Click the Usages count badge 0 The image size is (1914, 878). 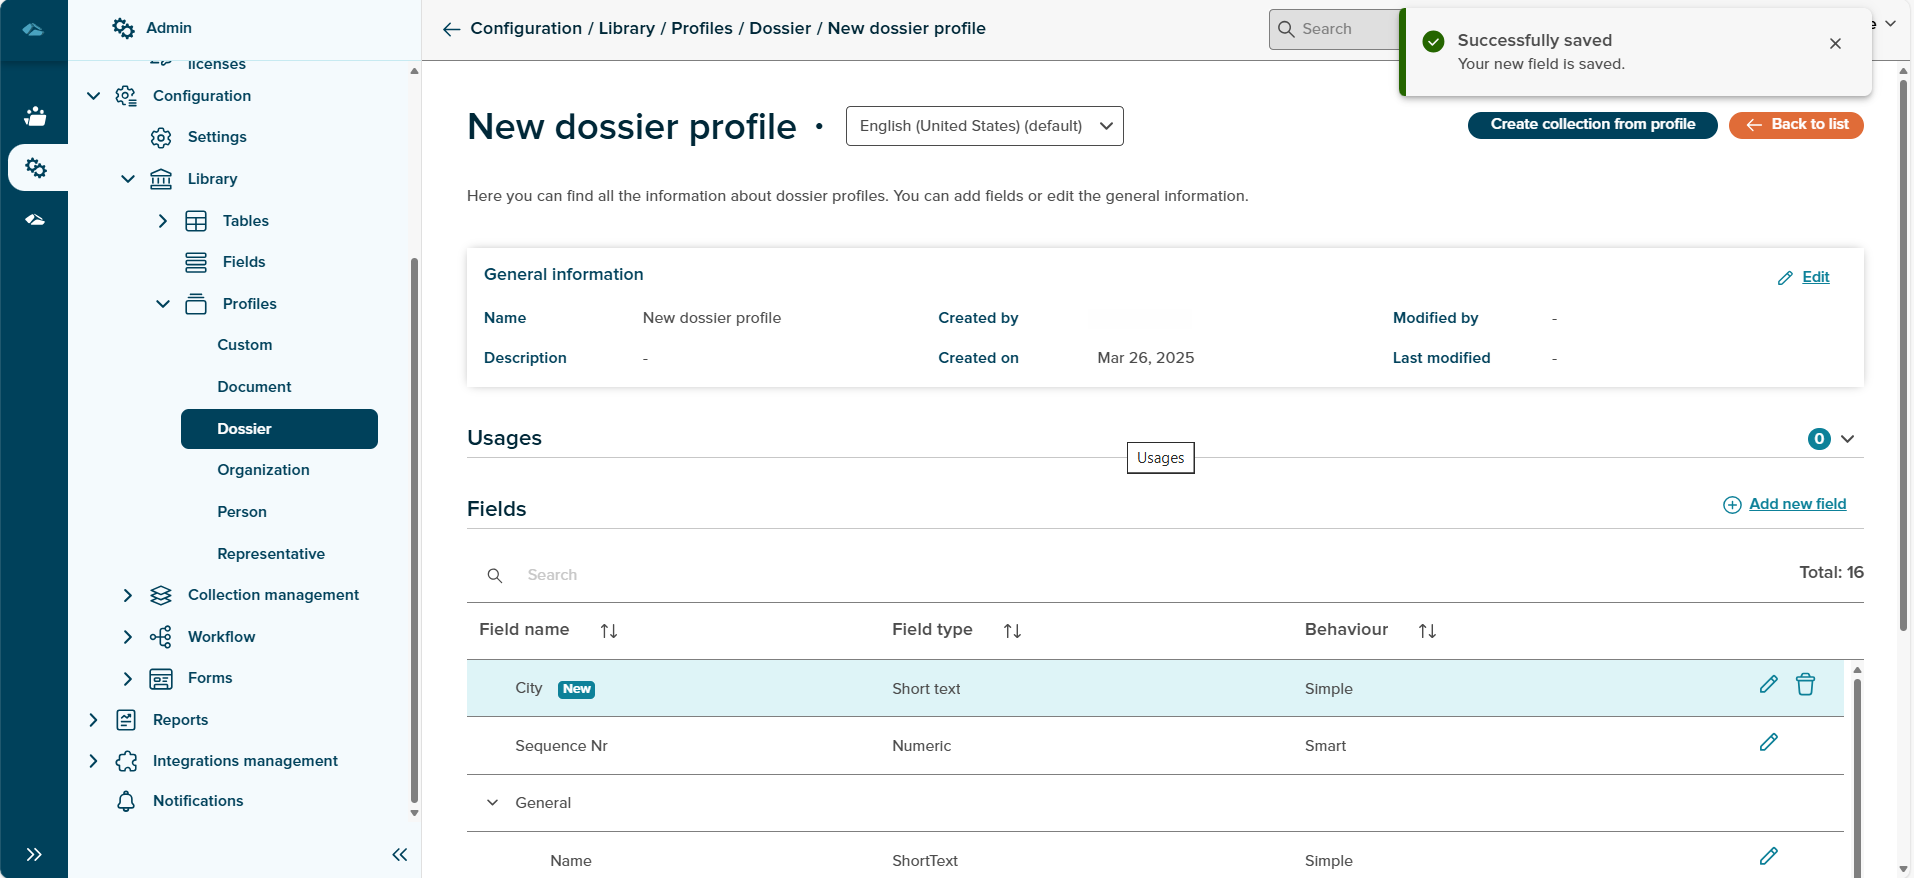click(x=1819, y=439)
